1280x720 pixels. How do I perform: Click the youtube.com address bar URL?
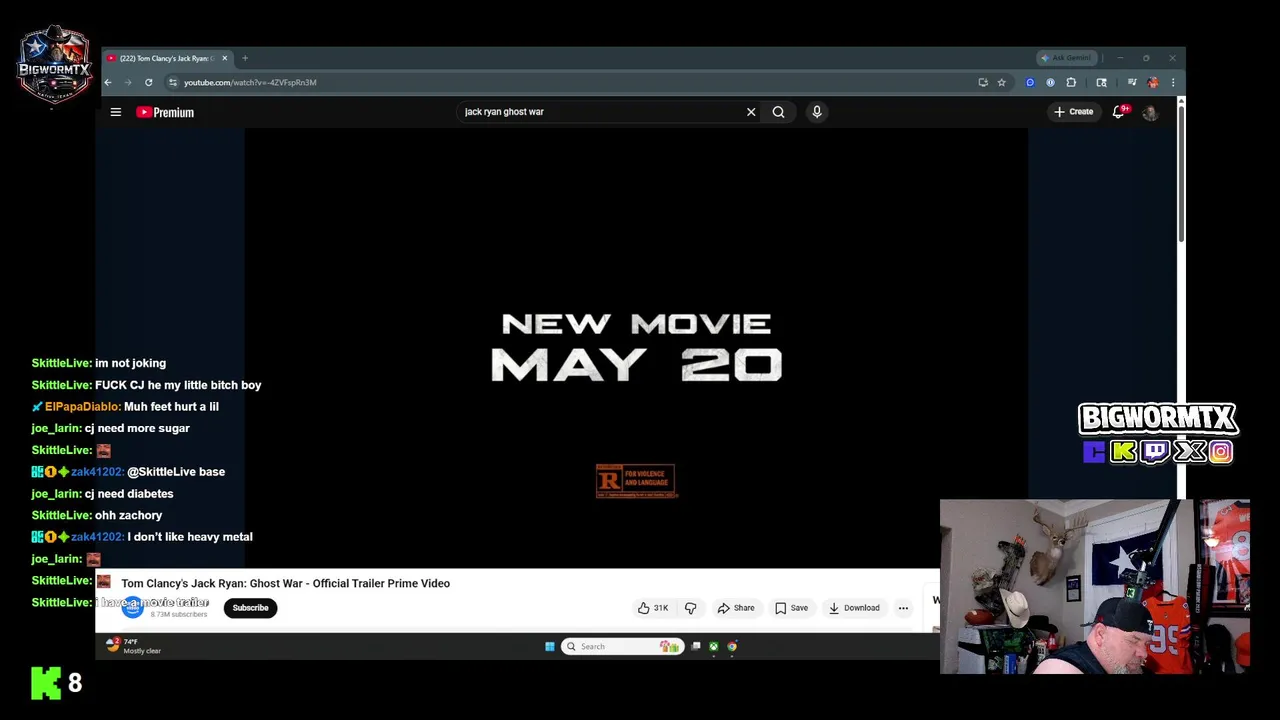(250, 82)
